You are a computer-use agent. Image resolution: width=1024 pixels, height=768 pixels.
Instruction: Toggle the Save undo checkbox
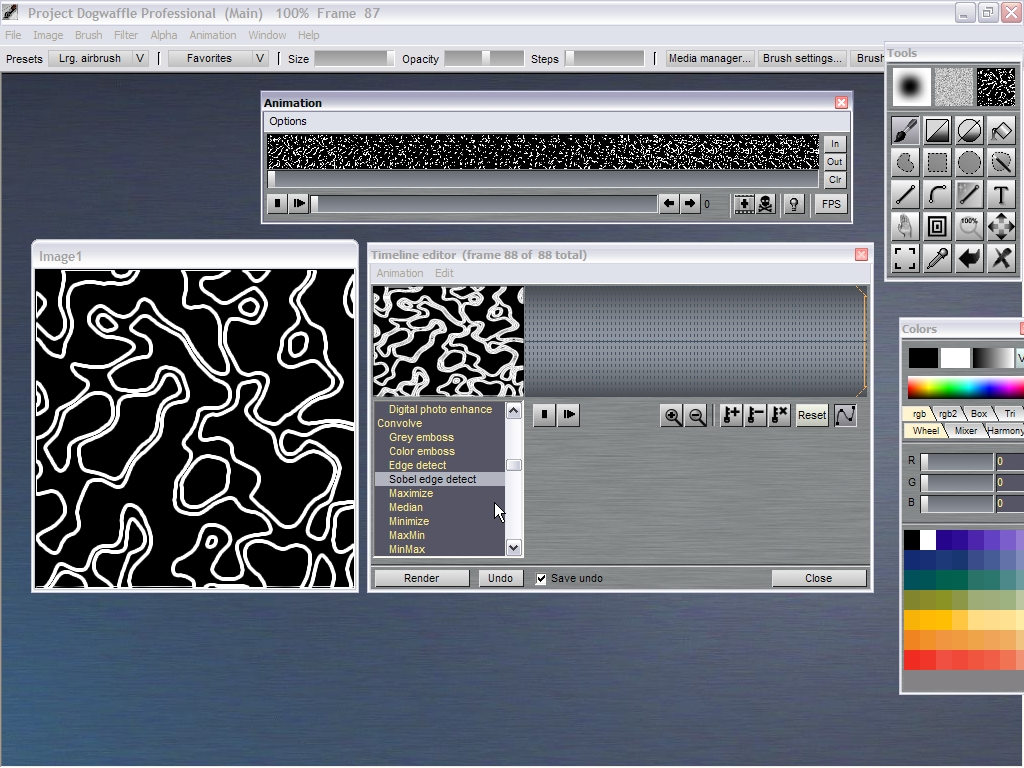point(541,578)
